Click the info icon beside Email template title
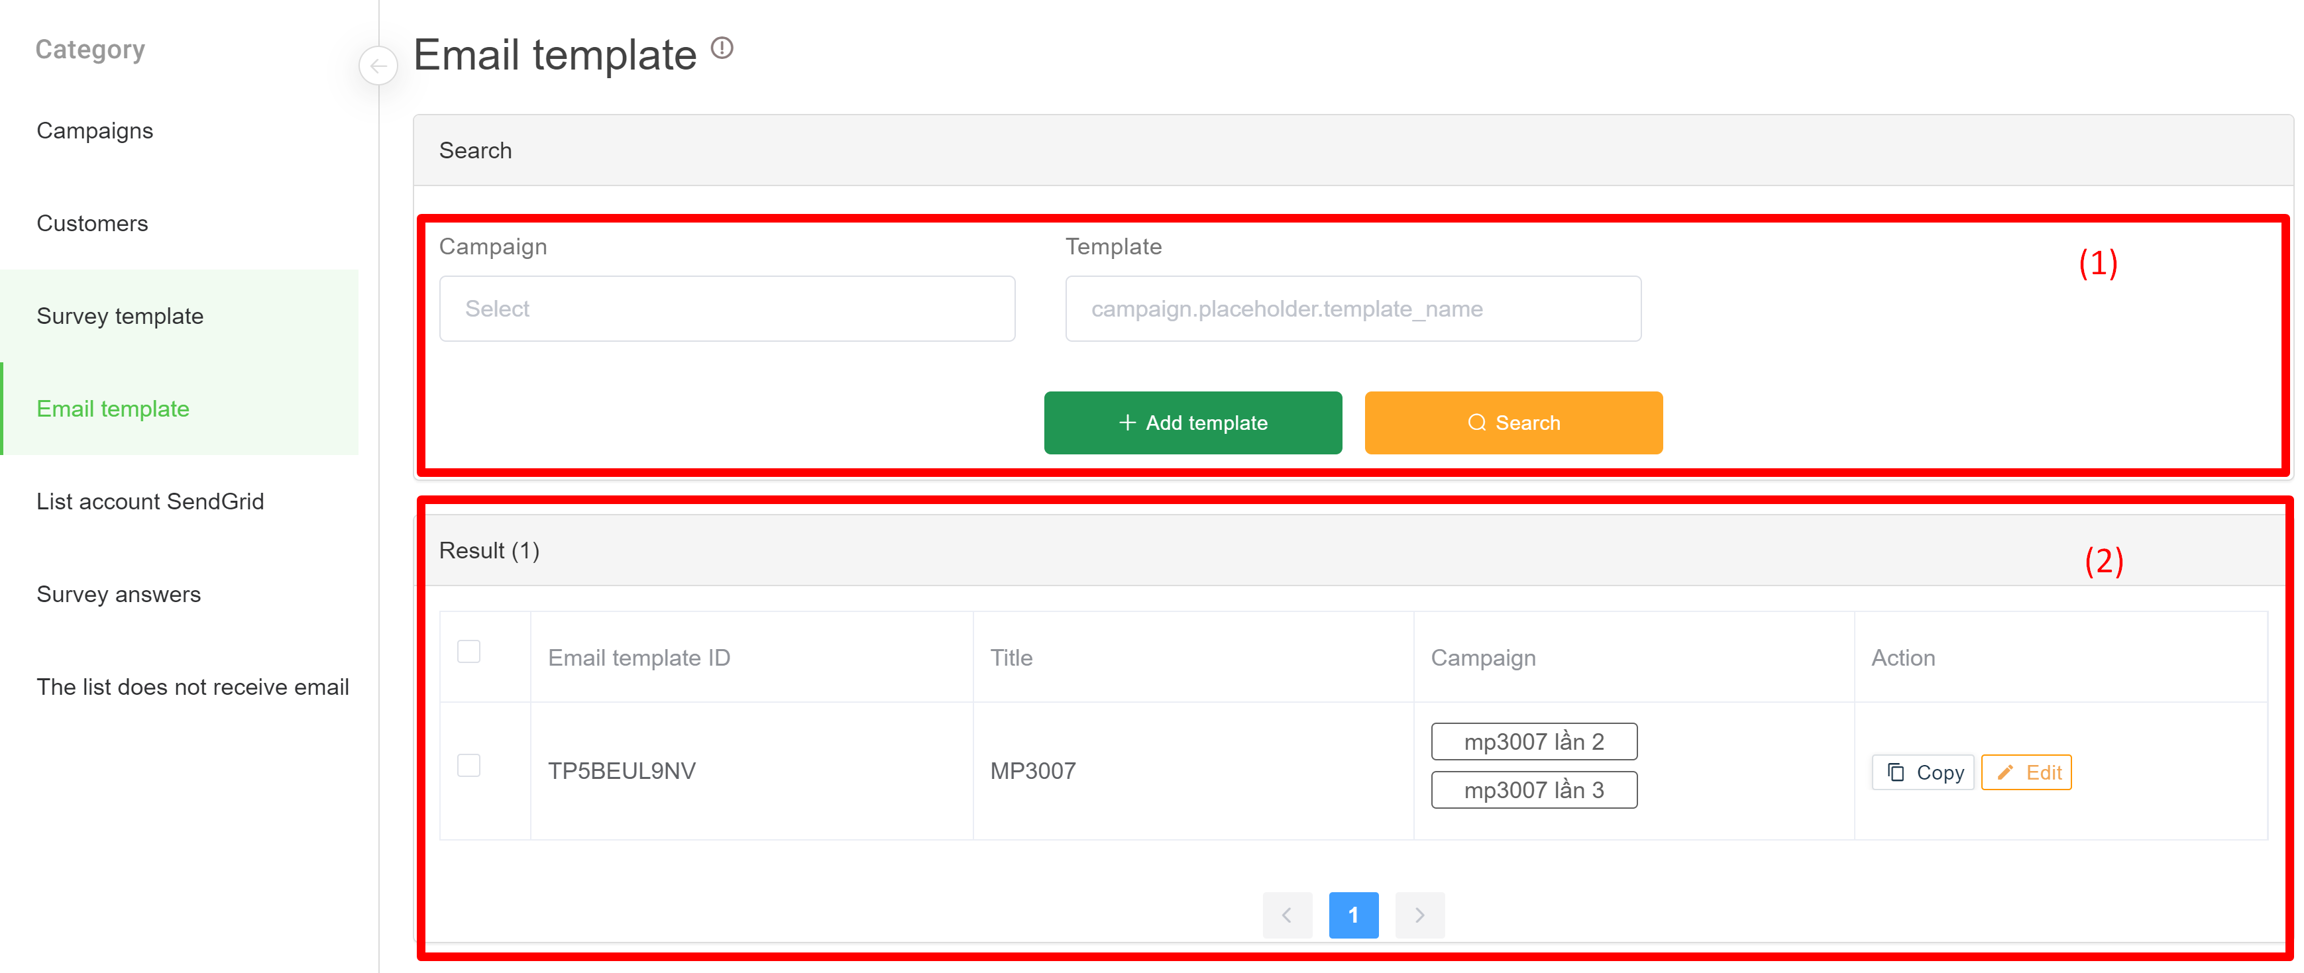The height and width of the screenshot is (973, 2304). coord(722,48)
